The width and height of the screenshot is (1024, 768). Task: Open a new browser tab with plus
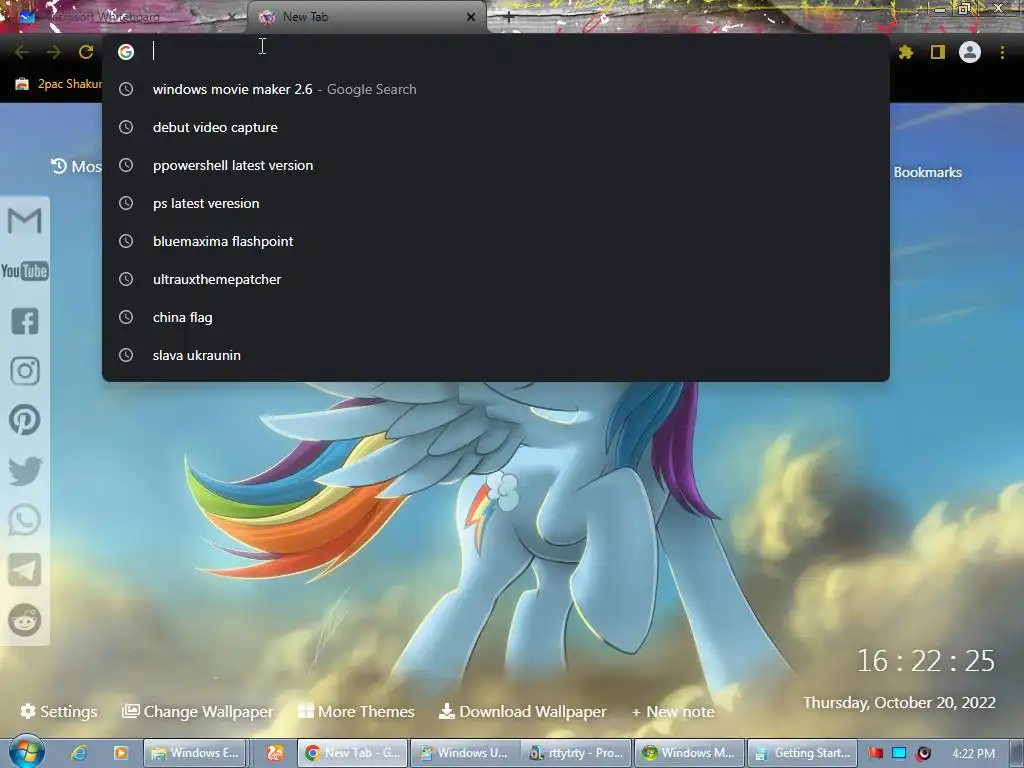click(x=509, y=17)
